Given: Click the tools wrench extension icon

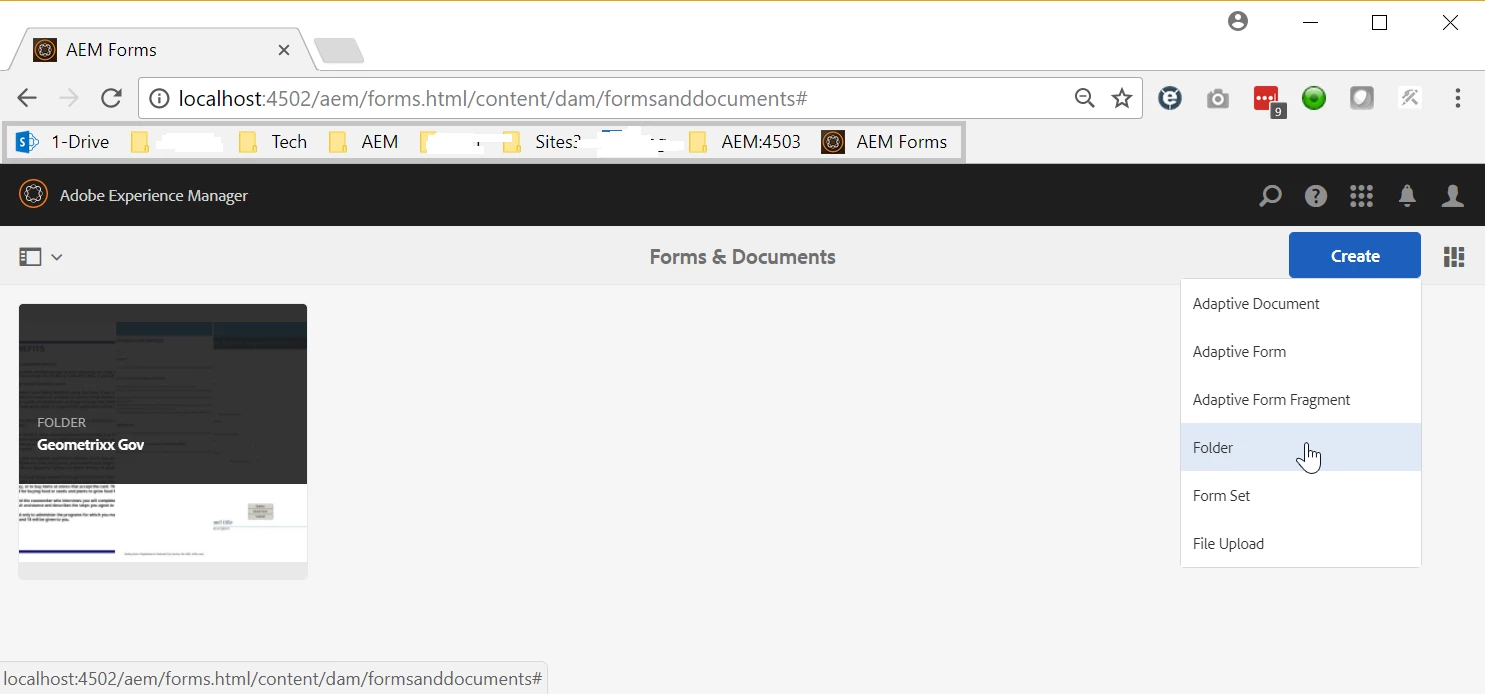Looking at the screenshot, I should tap(1410, 98).
